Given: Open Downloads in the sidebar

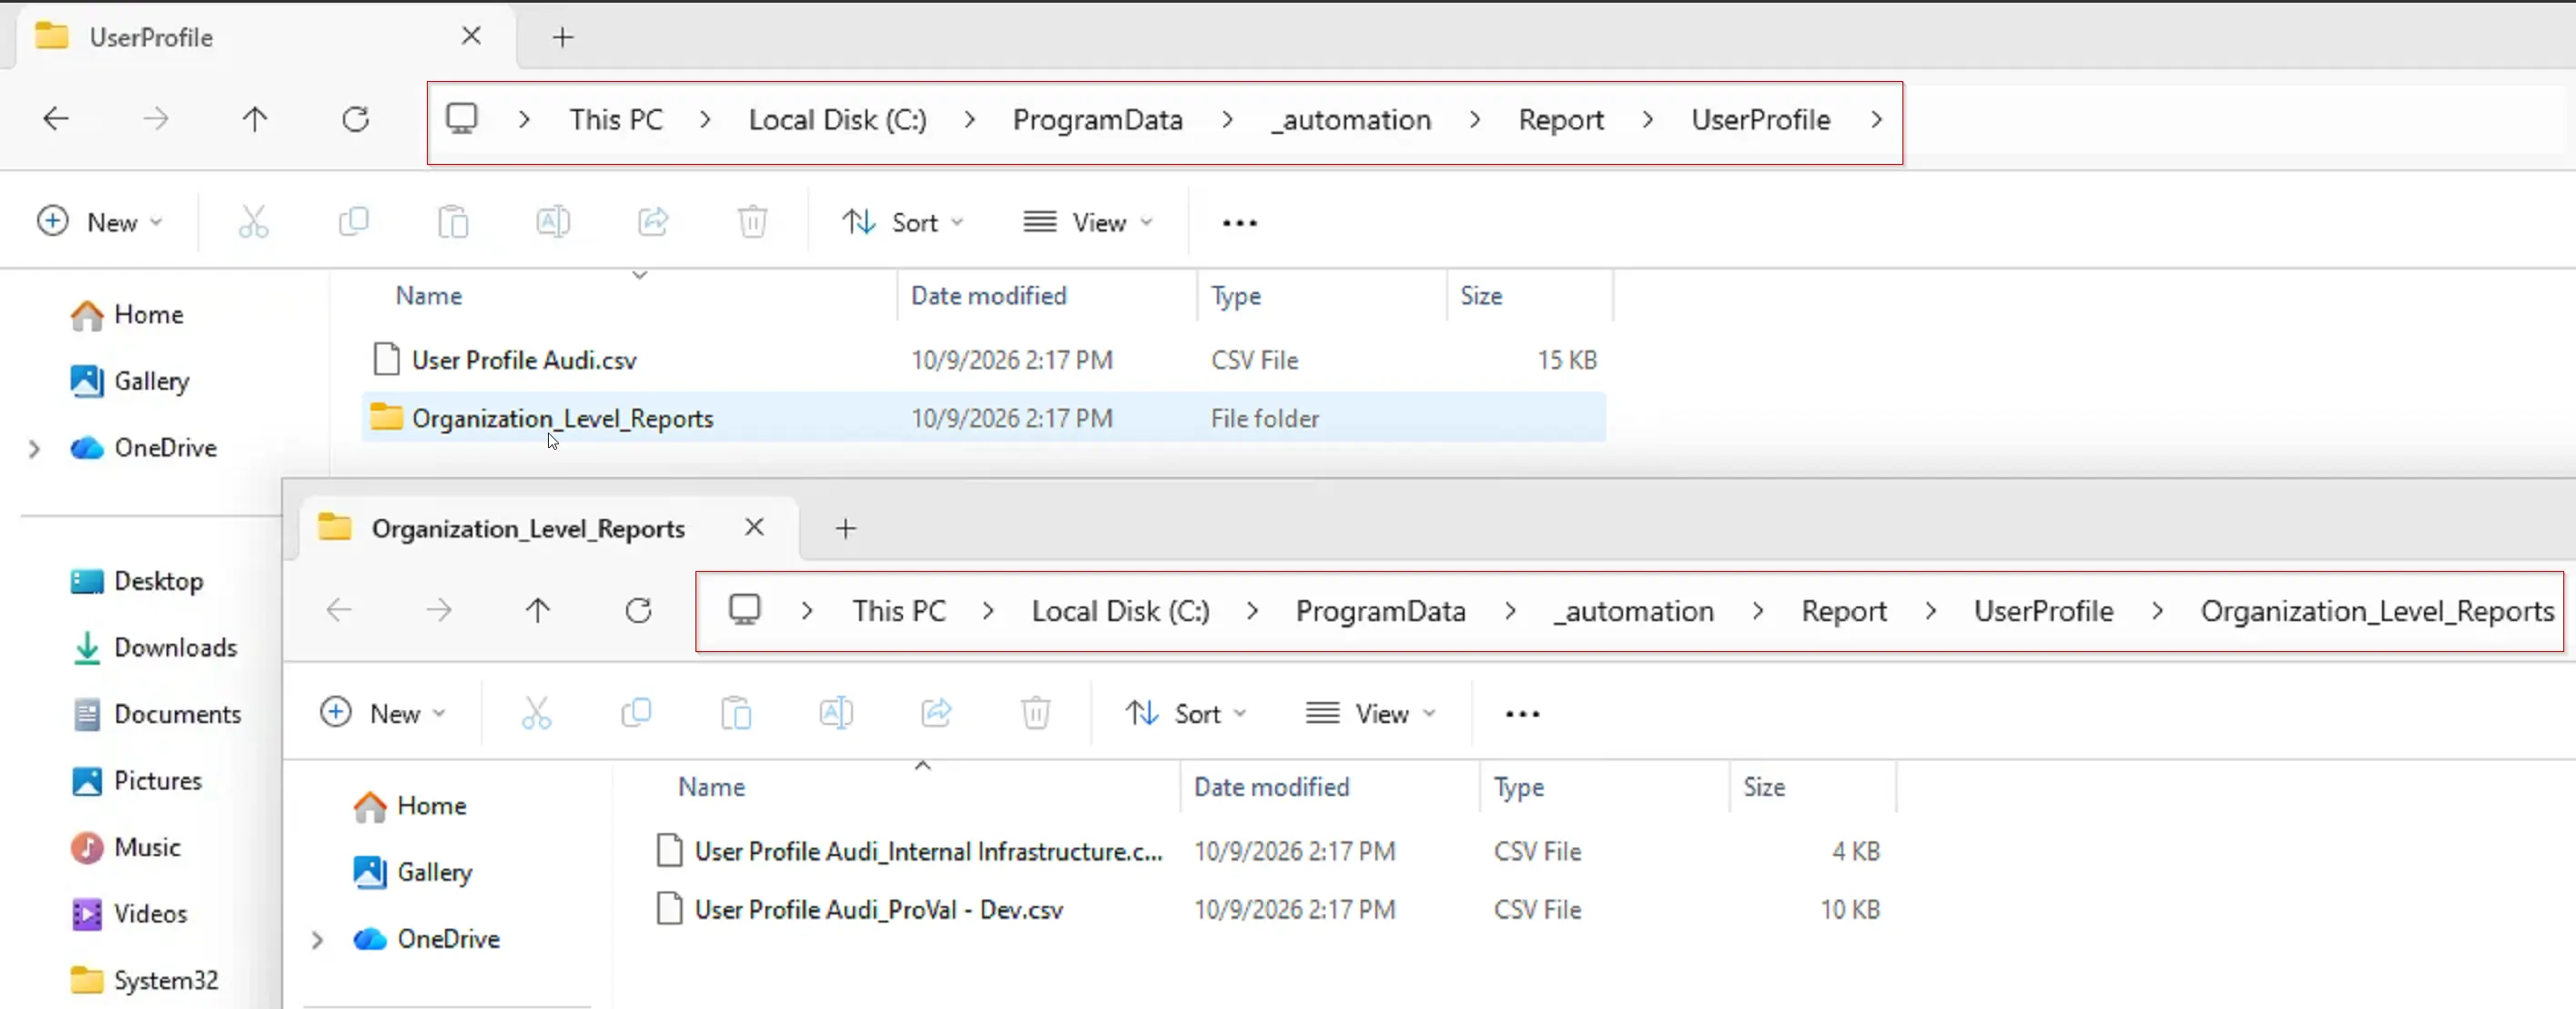Looking at the screenshot, I should 155,648.
